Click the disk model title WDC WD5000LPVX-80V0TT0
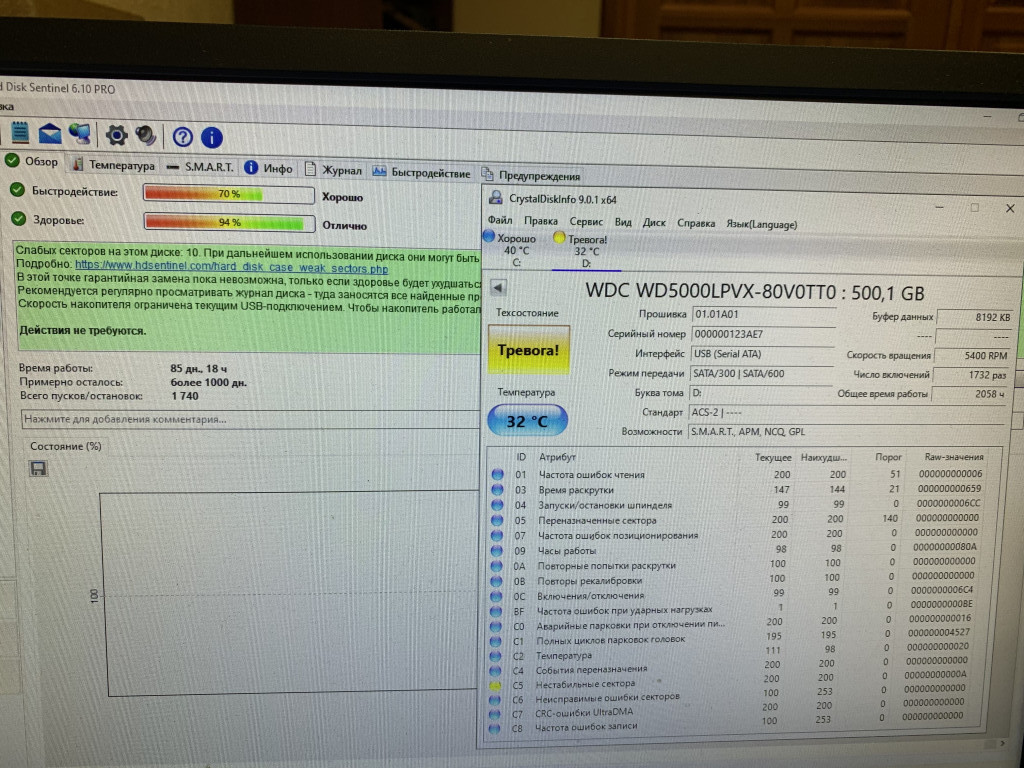Viewport: 1024px width, 768px height. pos(711,291)
